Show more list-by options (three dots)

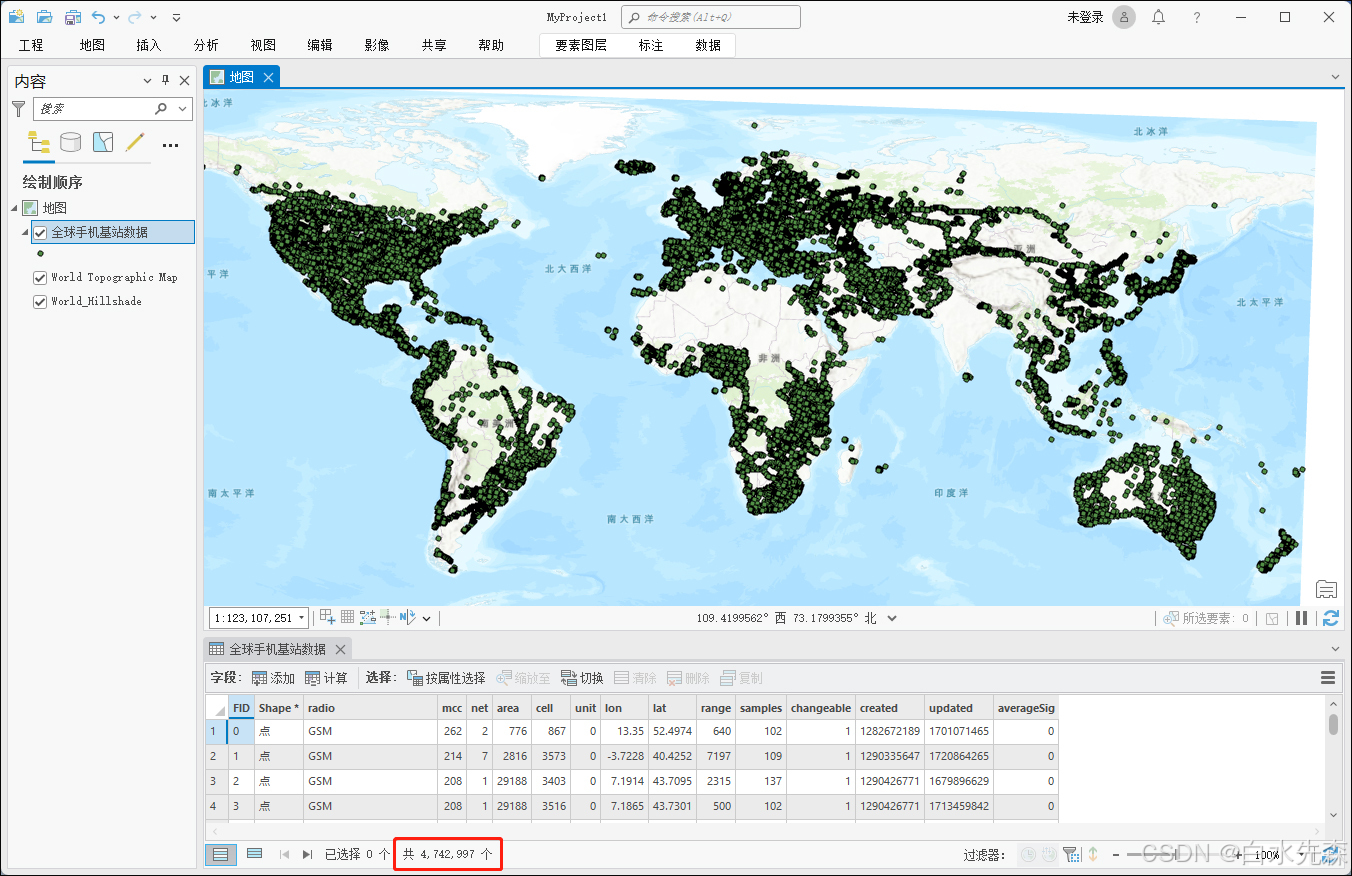(x=170, y=145)
